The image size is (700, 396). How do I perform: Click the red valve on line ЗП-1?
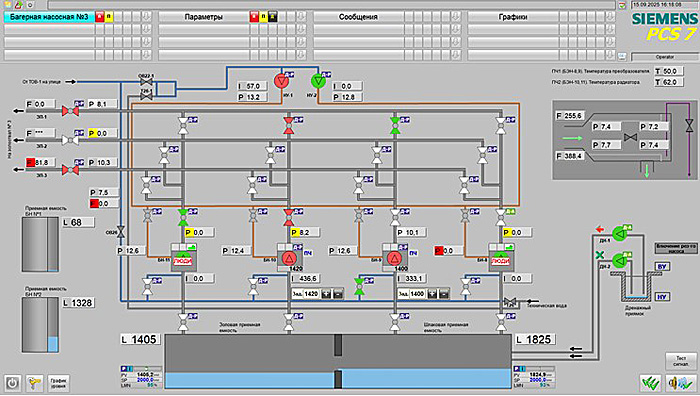coord(70,110)
